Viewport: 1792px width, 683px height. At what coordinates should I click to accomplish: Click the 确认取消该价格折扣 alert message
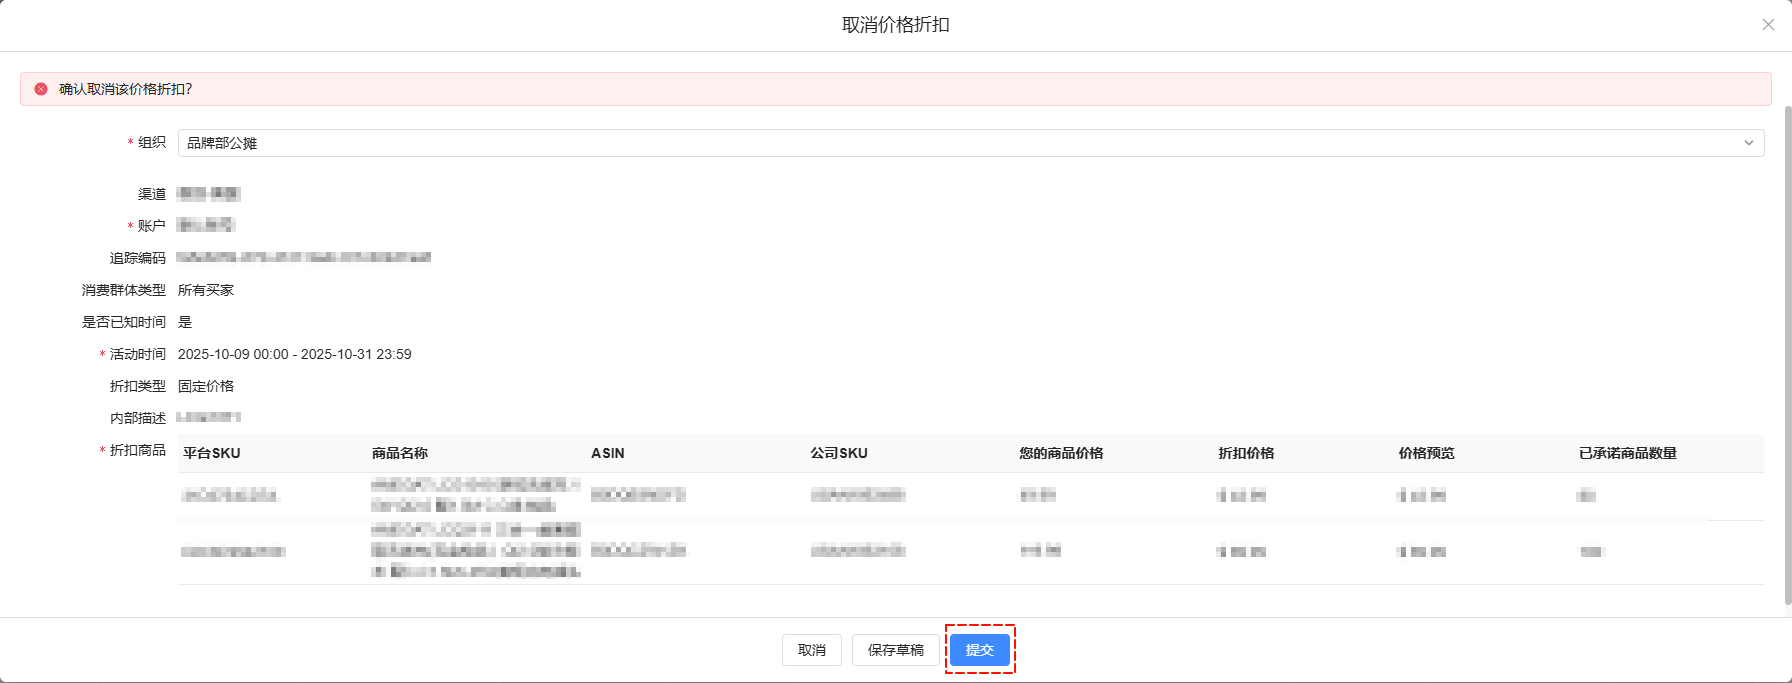(x=125, y=89)
